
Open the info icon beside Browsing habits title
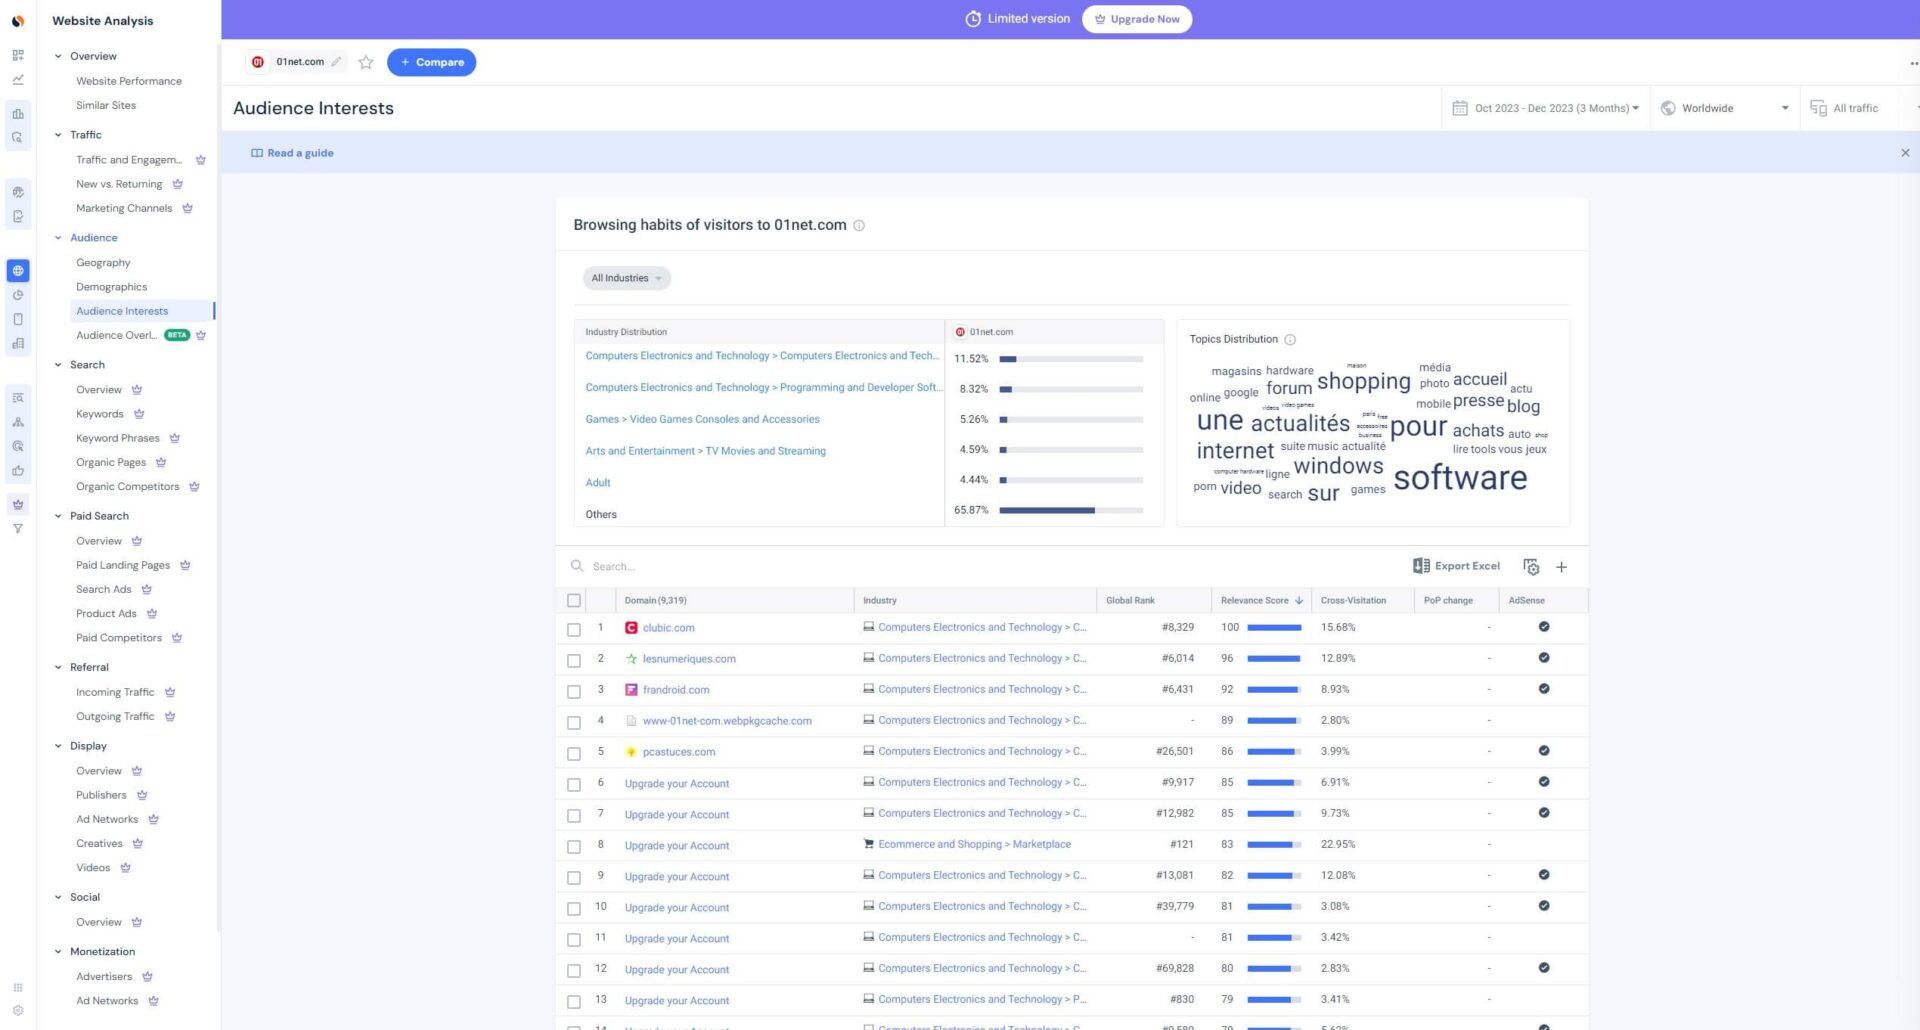(x=859, y=226)
